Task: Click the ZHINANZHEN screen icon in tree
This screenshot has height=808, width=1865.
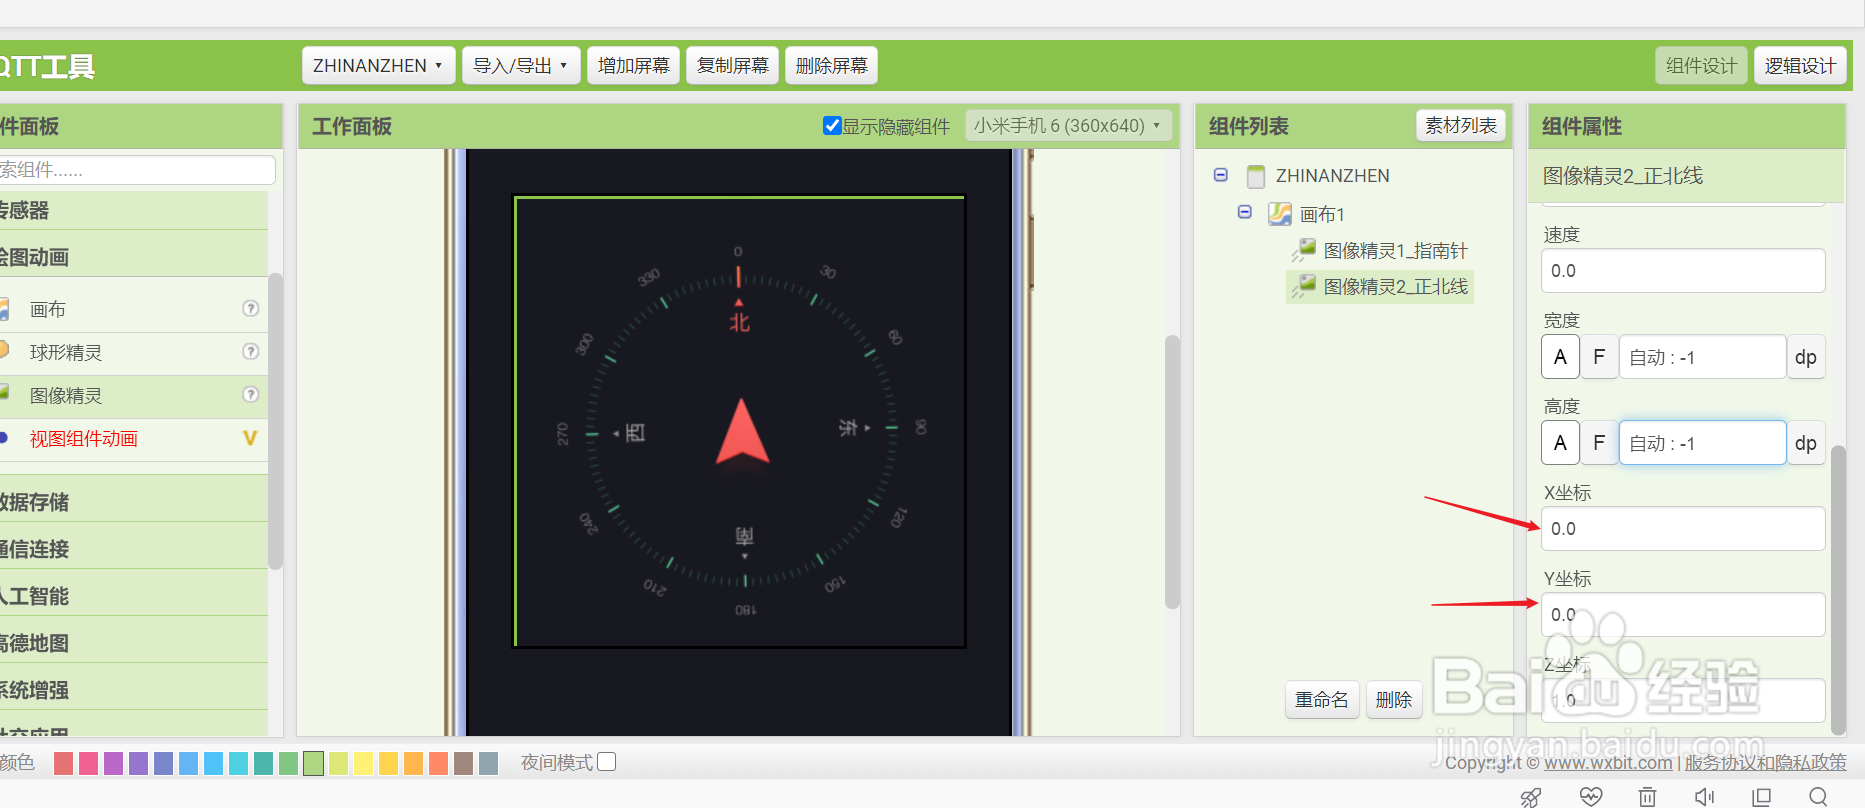Action: click(1256, 176)
